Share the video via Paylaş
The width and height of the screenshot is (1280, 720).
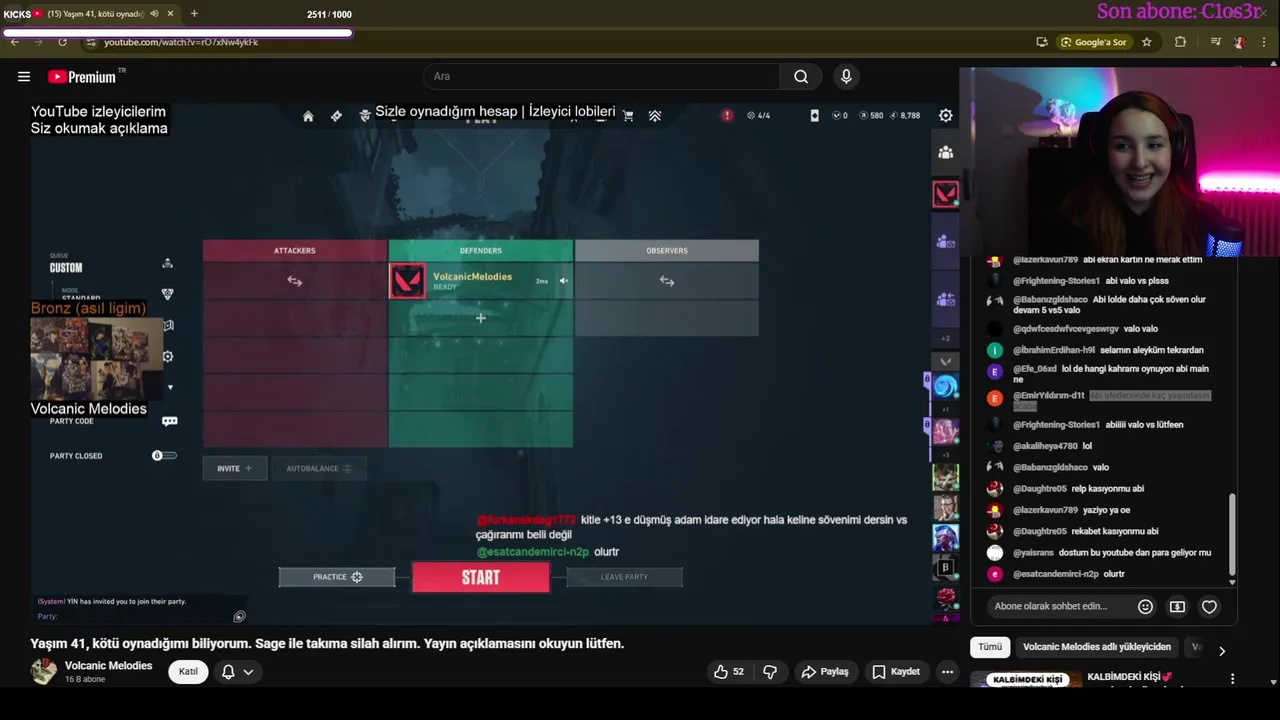pyautogui.click(x=825, y=672)
